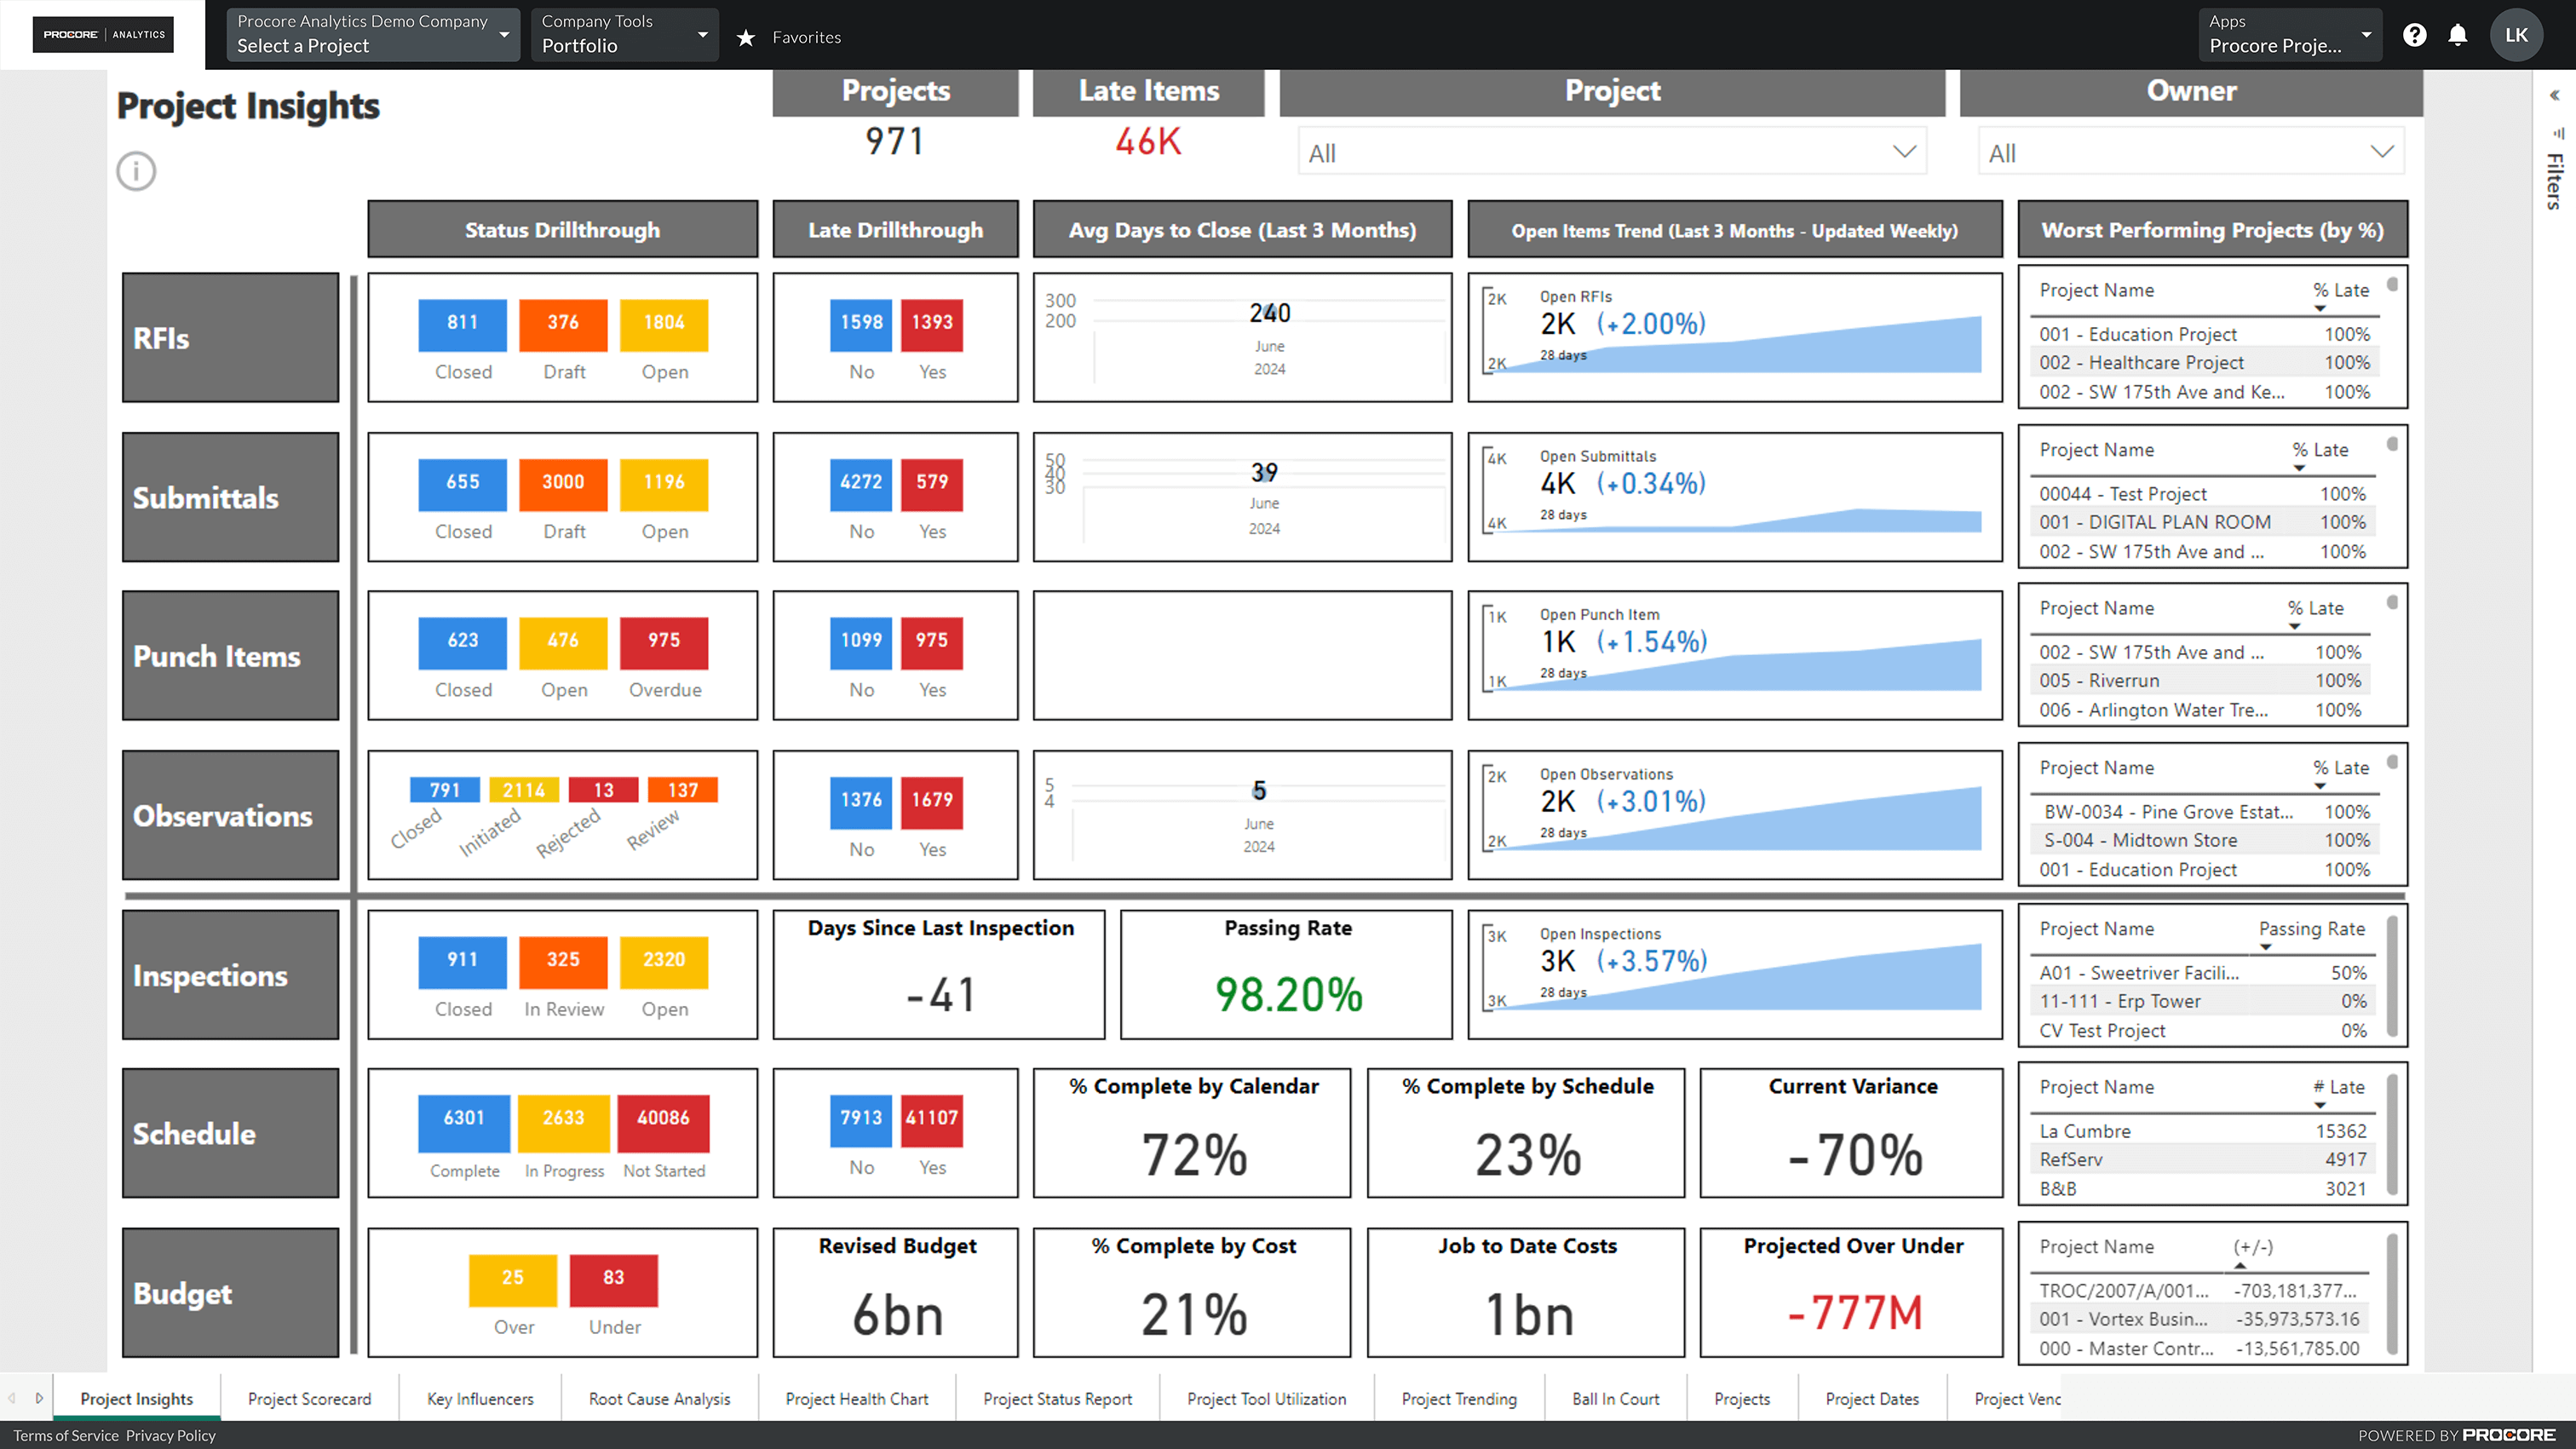Open the Project Insights info icon
The width and height of the screenshot is (2576, 1449).
click(x=136, y=170)
